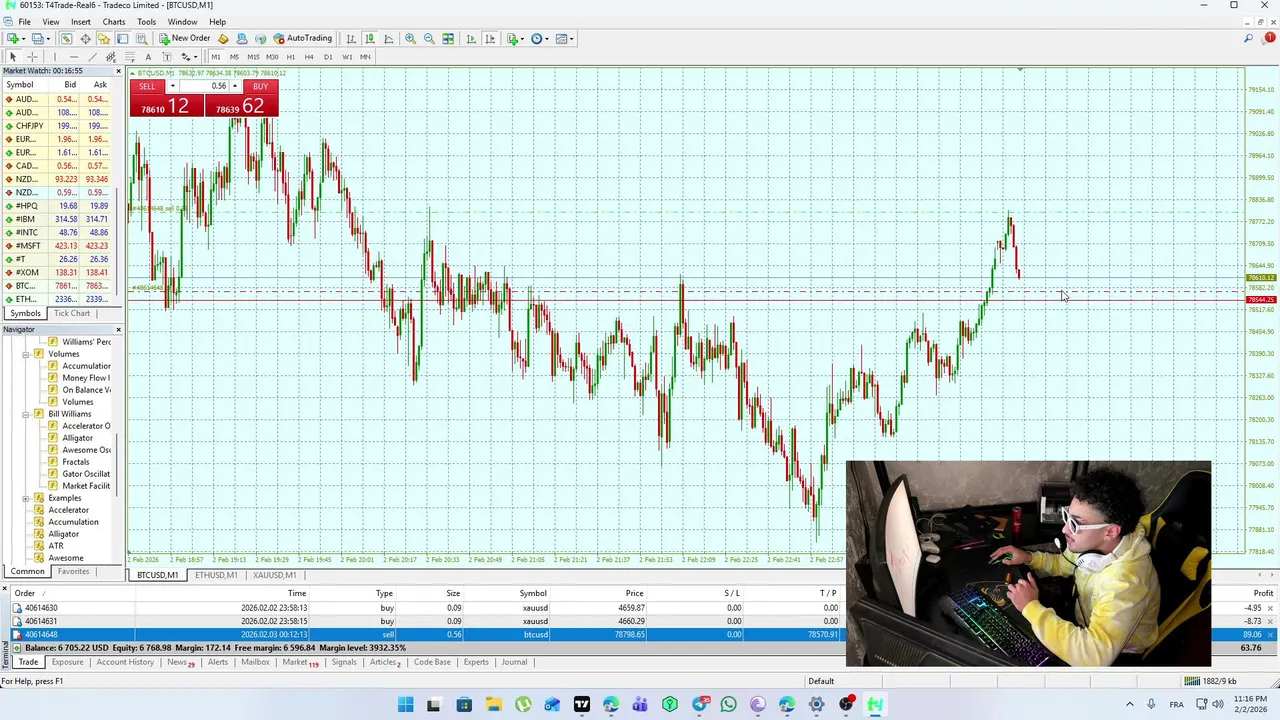Collapse the Volumes indicators folder
The image size is (1280, 720).
[26, 354]
